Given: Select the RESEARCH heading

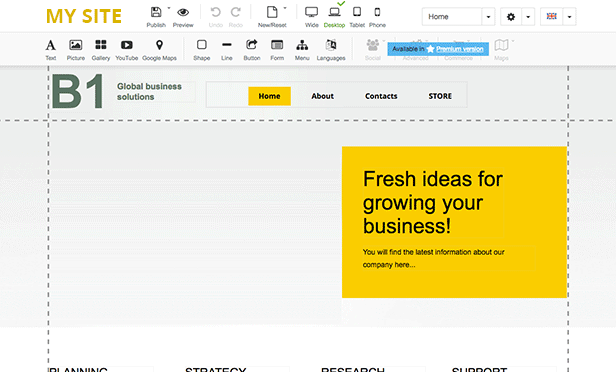Looking at the screenshot, I should tap(352, 369).
